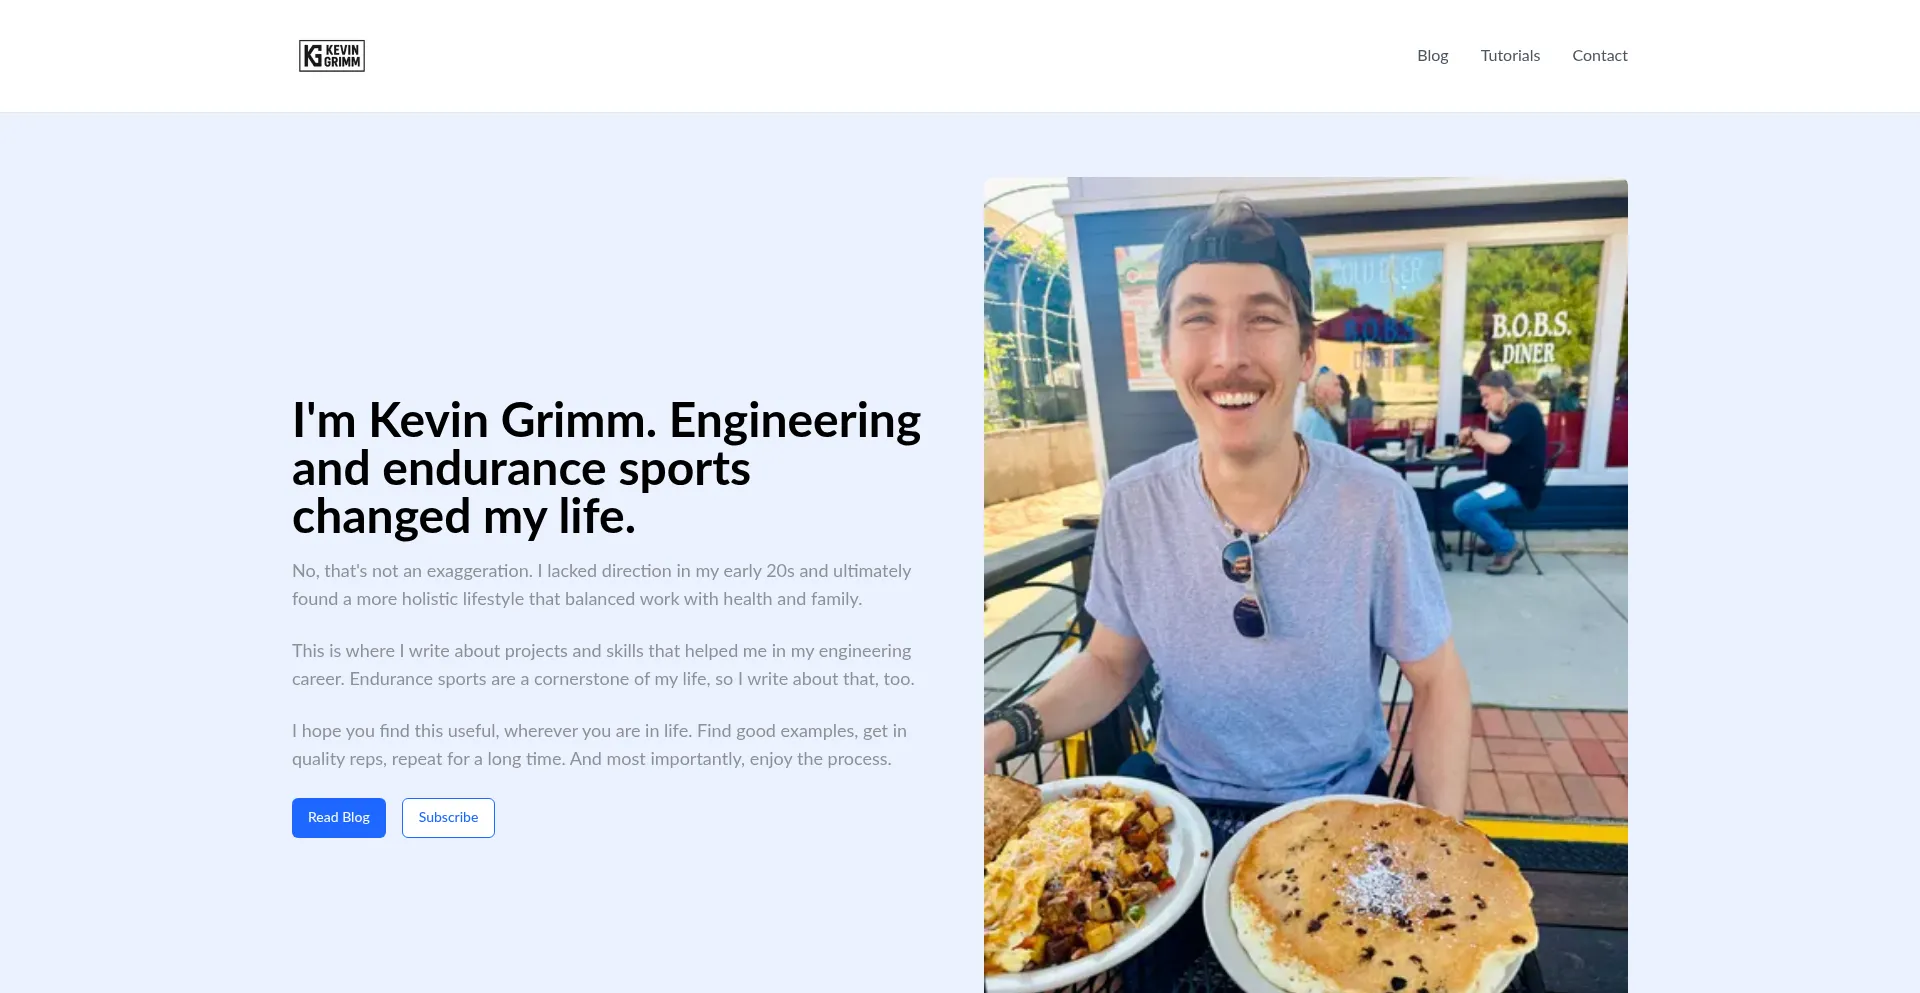Click the backwards cap on Kevin's head
Viewport: 1920px width, 993px height.
[1234, 247]
